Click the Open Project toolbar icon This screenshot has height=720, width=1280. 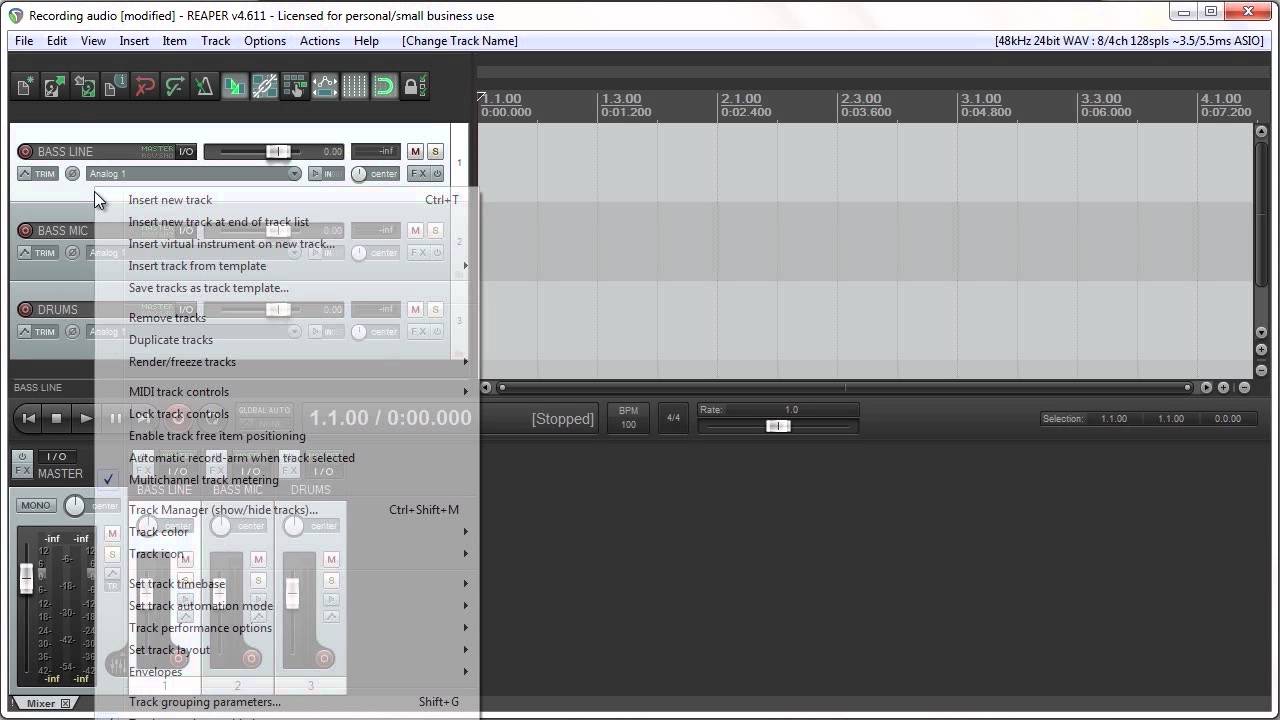click(x=55, y=87)
